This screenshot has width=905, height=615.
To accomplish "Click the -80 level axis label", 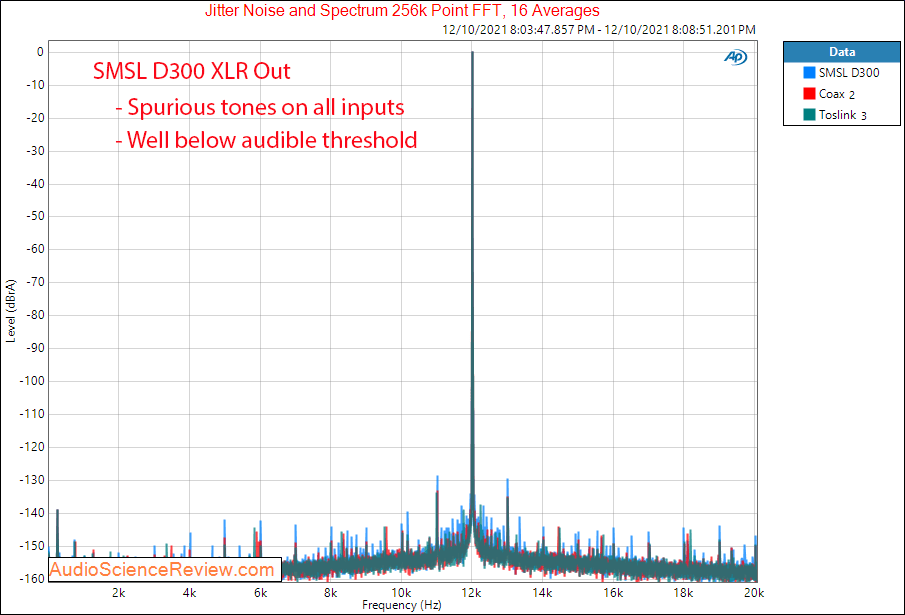I will (35, 315).
